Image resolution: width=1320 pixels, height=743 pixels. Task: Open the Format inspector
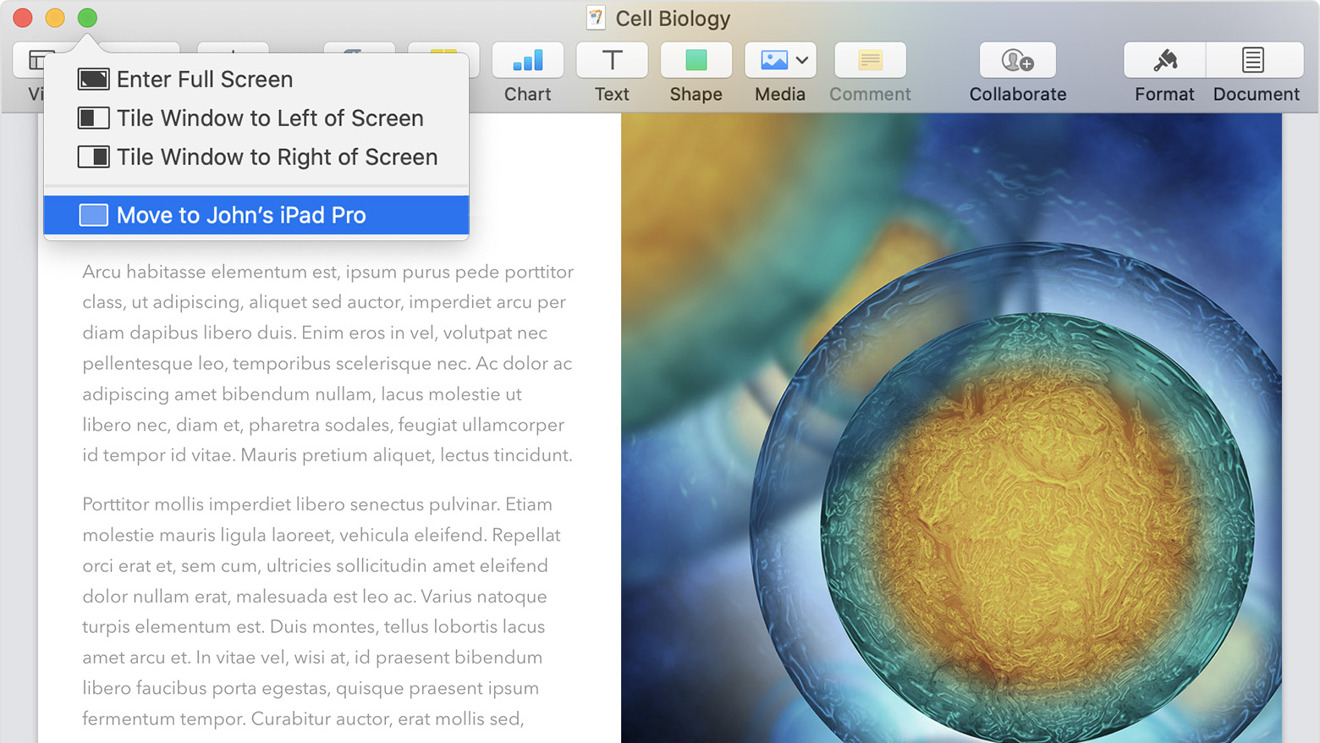tap(1165, 61)
